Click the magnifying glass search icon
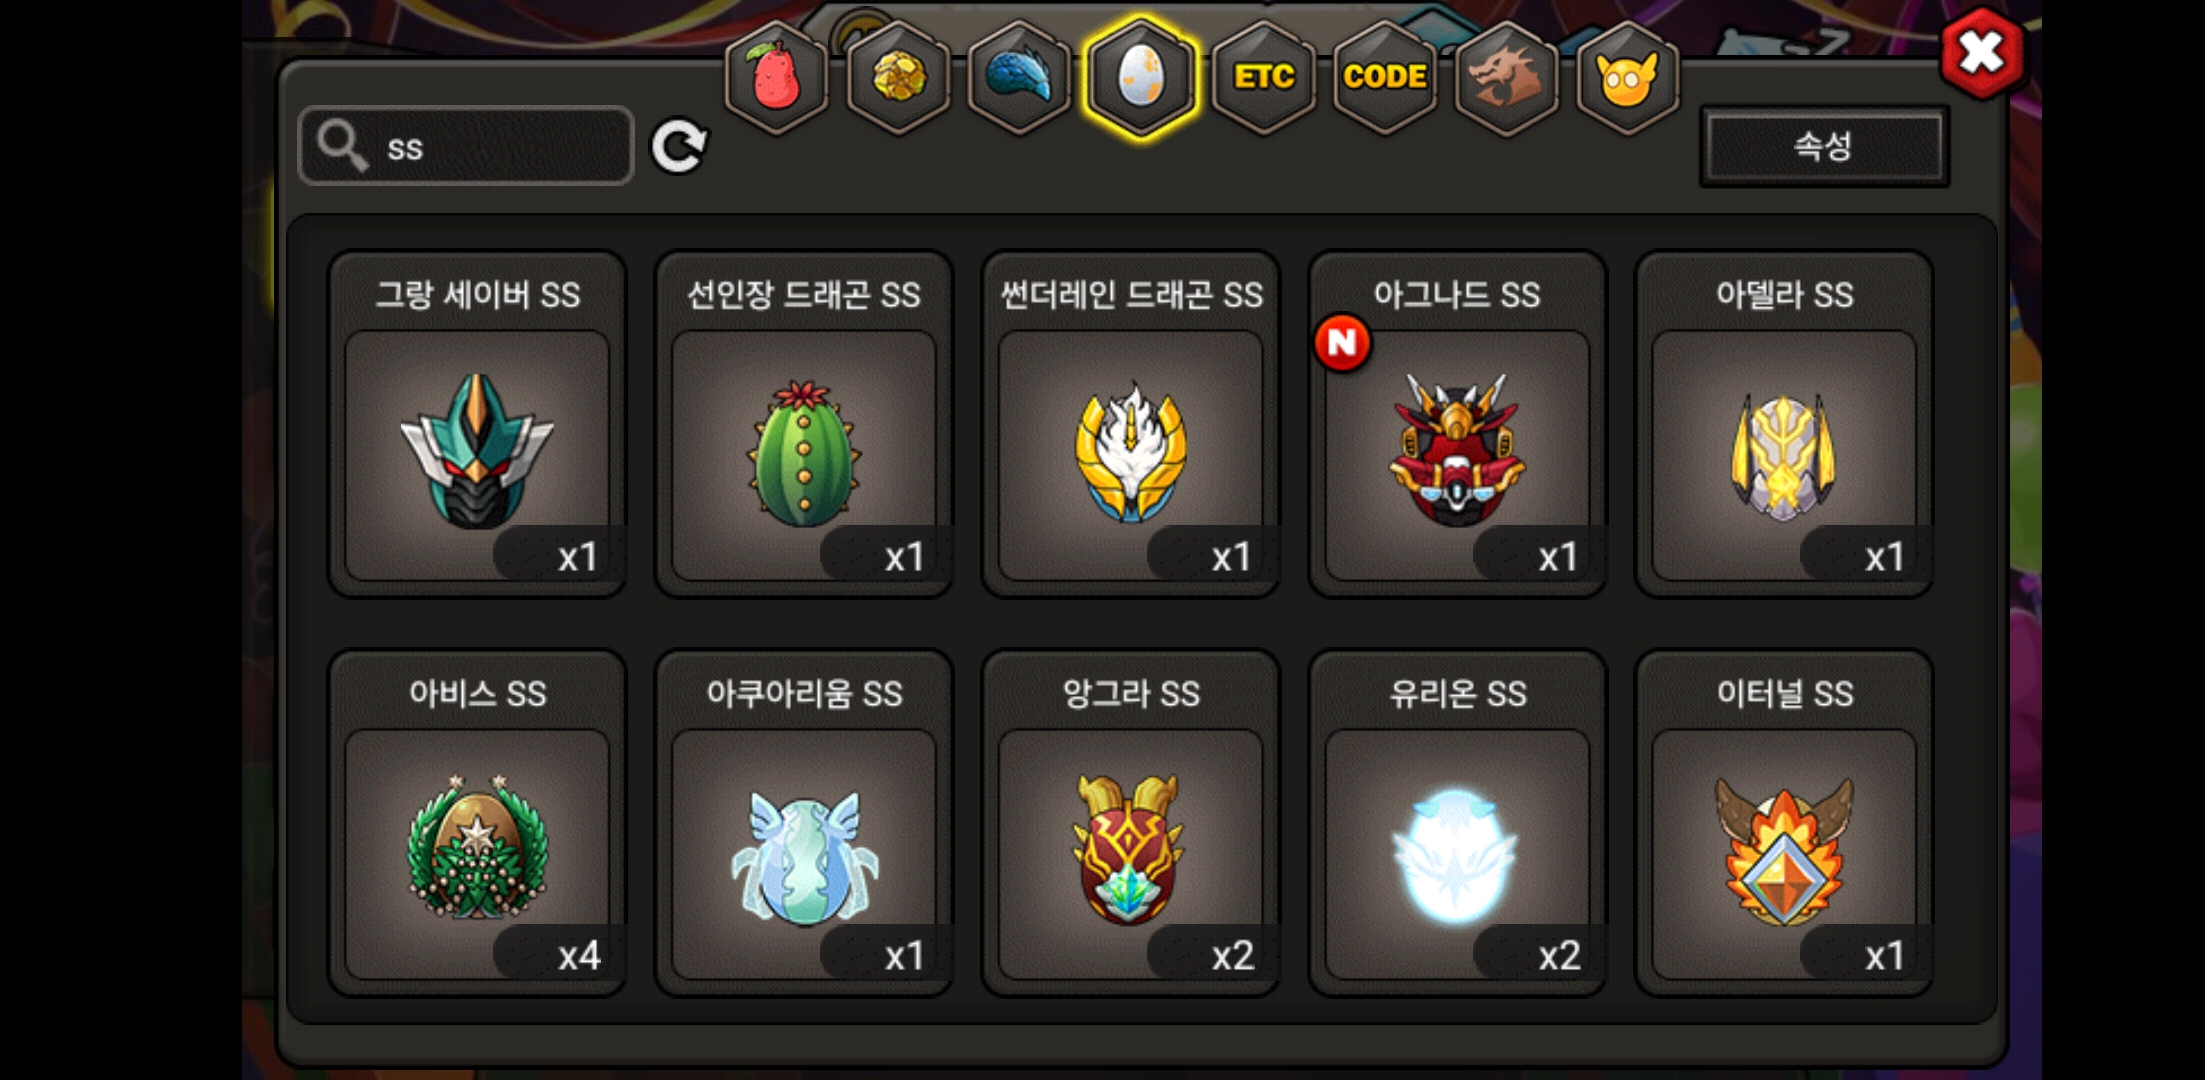 (x=342, y=146)
